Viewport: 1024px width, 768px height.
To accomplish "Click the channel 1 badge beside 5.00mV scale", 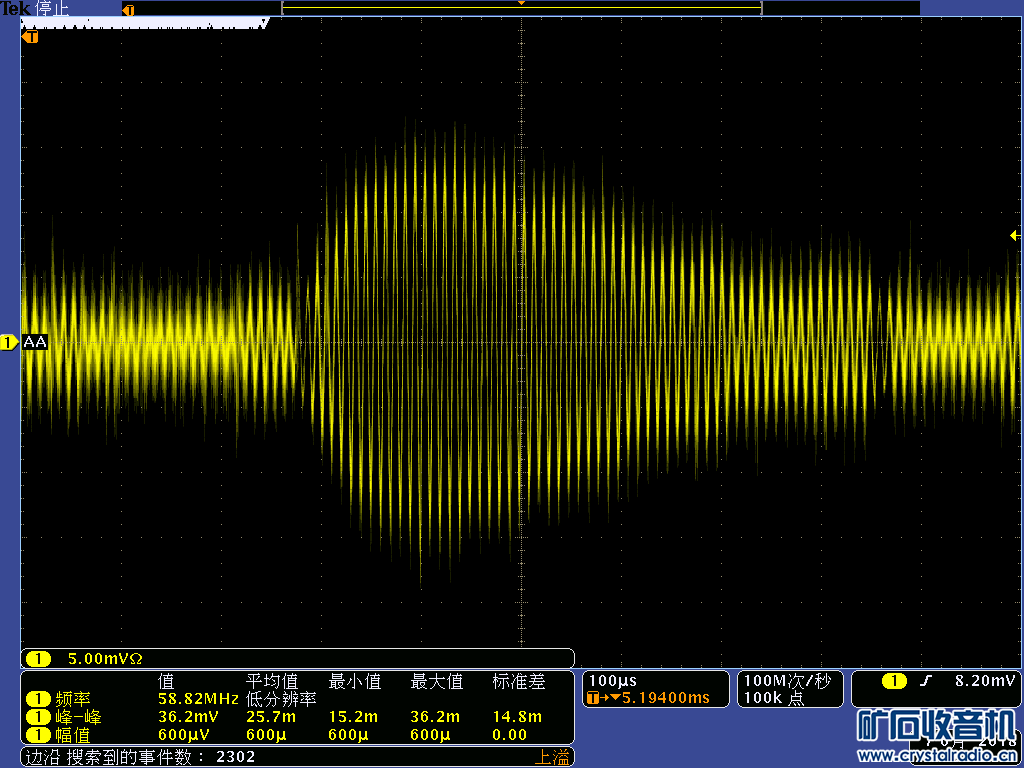I will 38,659.
